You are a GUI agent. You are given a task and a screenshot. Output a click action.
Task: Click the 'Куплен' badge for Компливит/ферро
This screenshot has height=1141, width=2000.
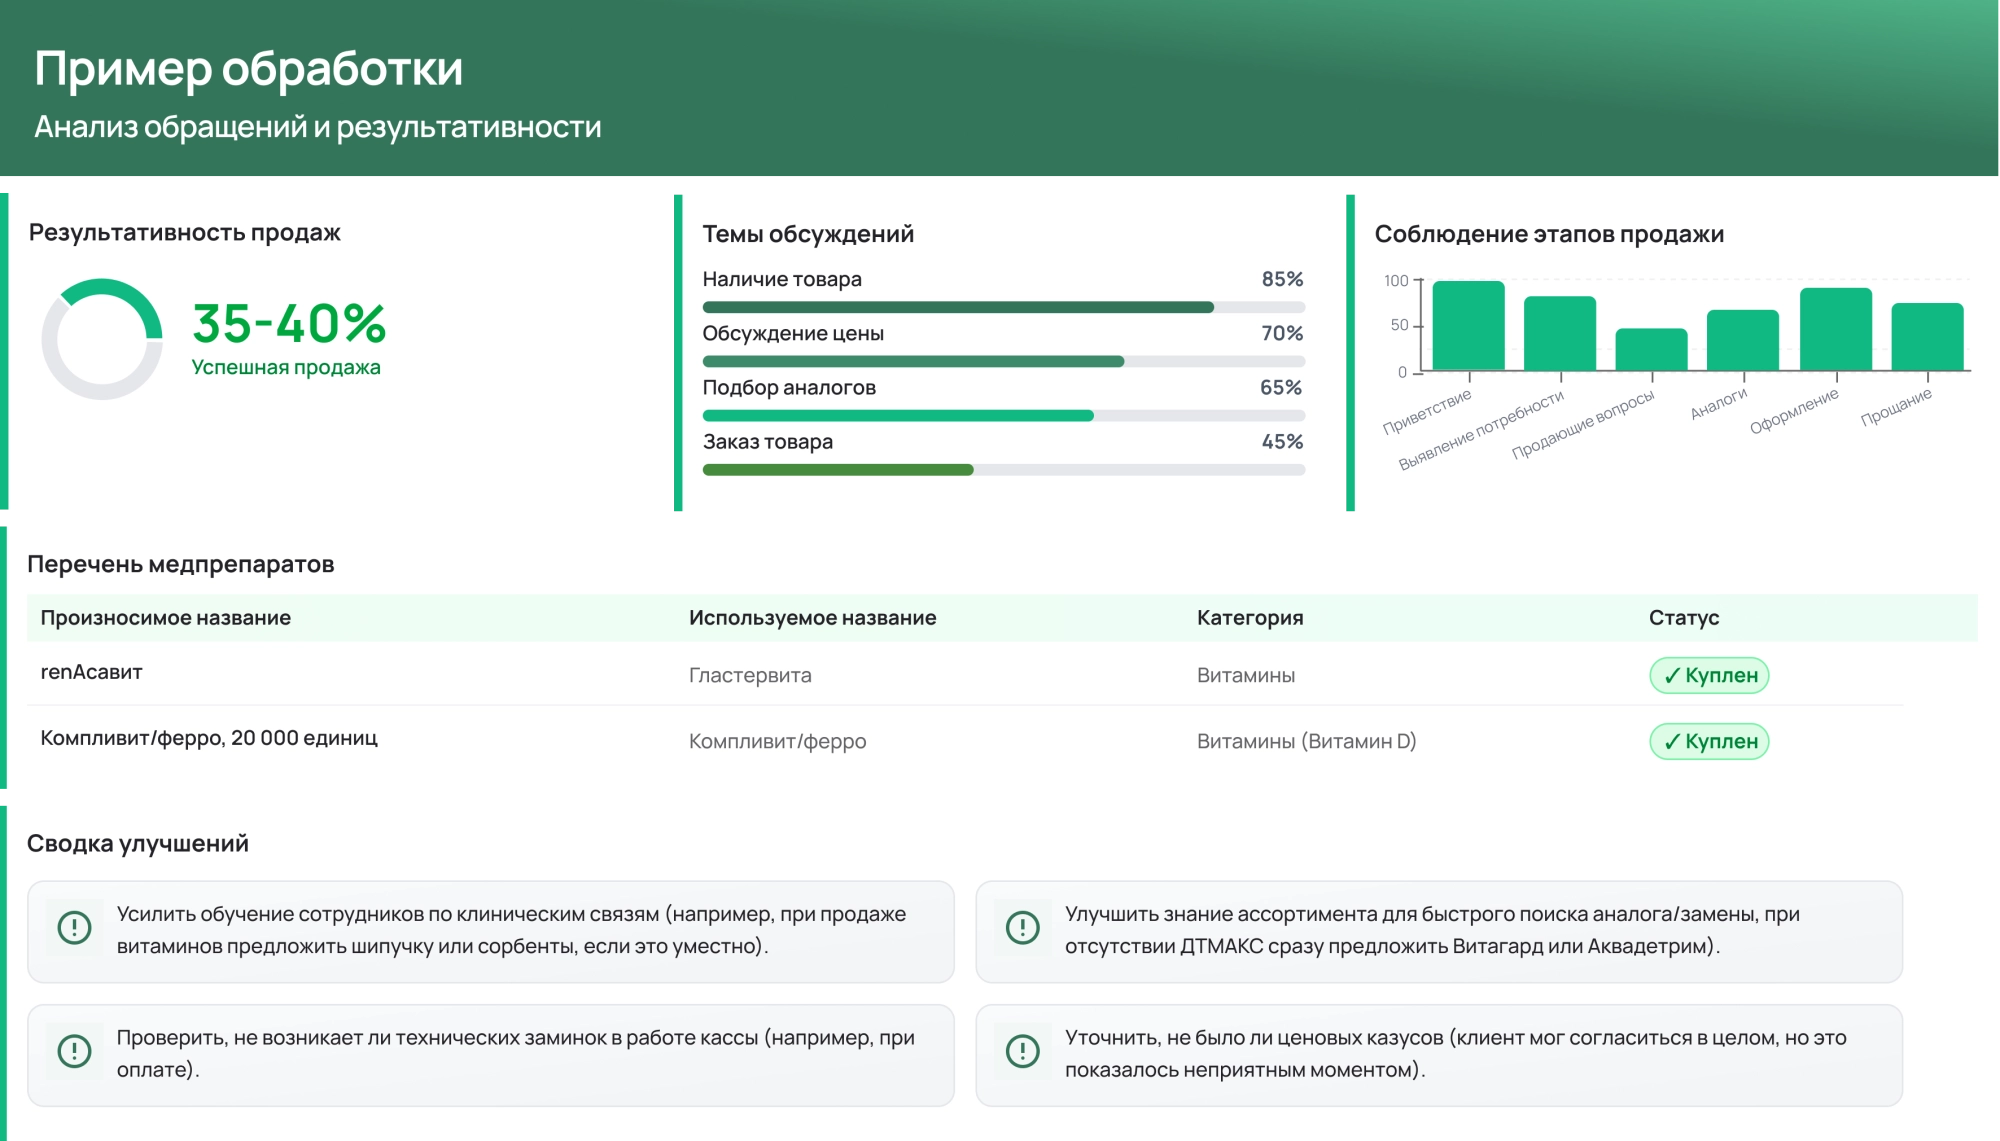pyautogui.click(x=1709, y=742)
